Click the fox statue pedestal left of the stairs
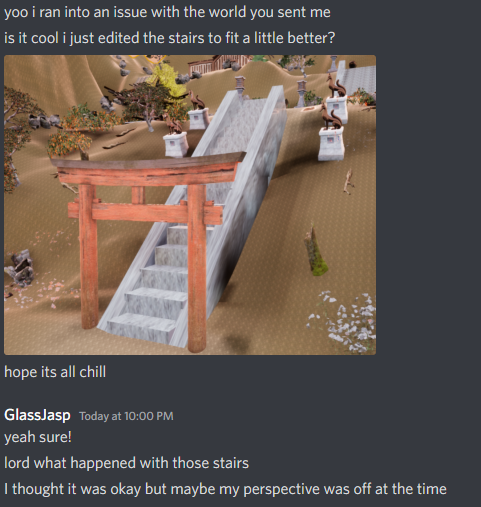The height and width of the screenshot is (507, 481). pyautogui.click(x=176, y=144)
